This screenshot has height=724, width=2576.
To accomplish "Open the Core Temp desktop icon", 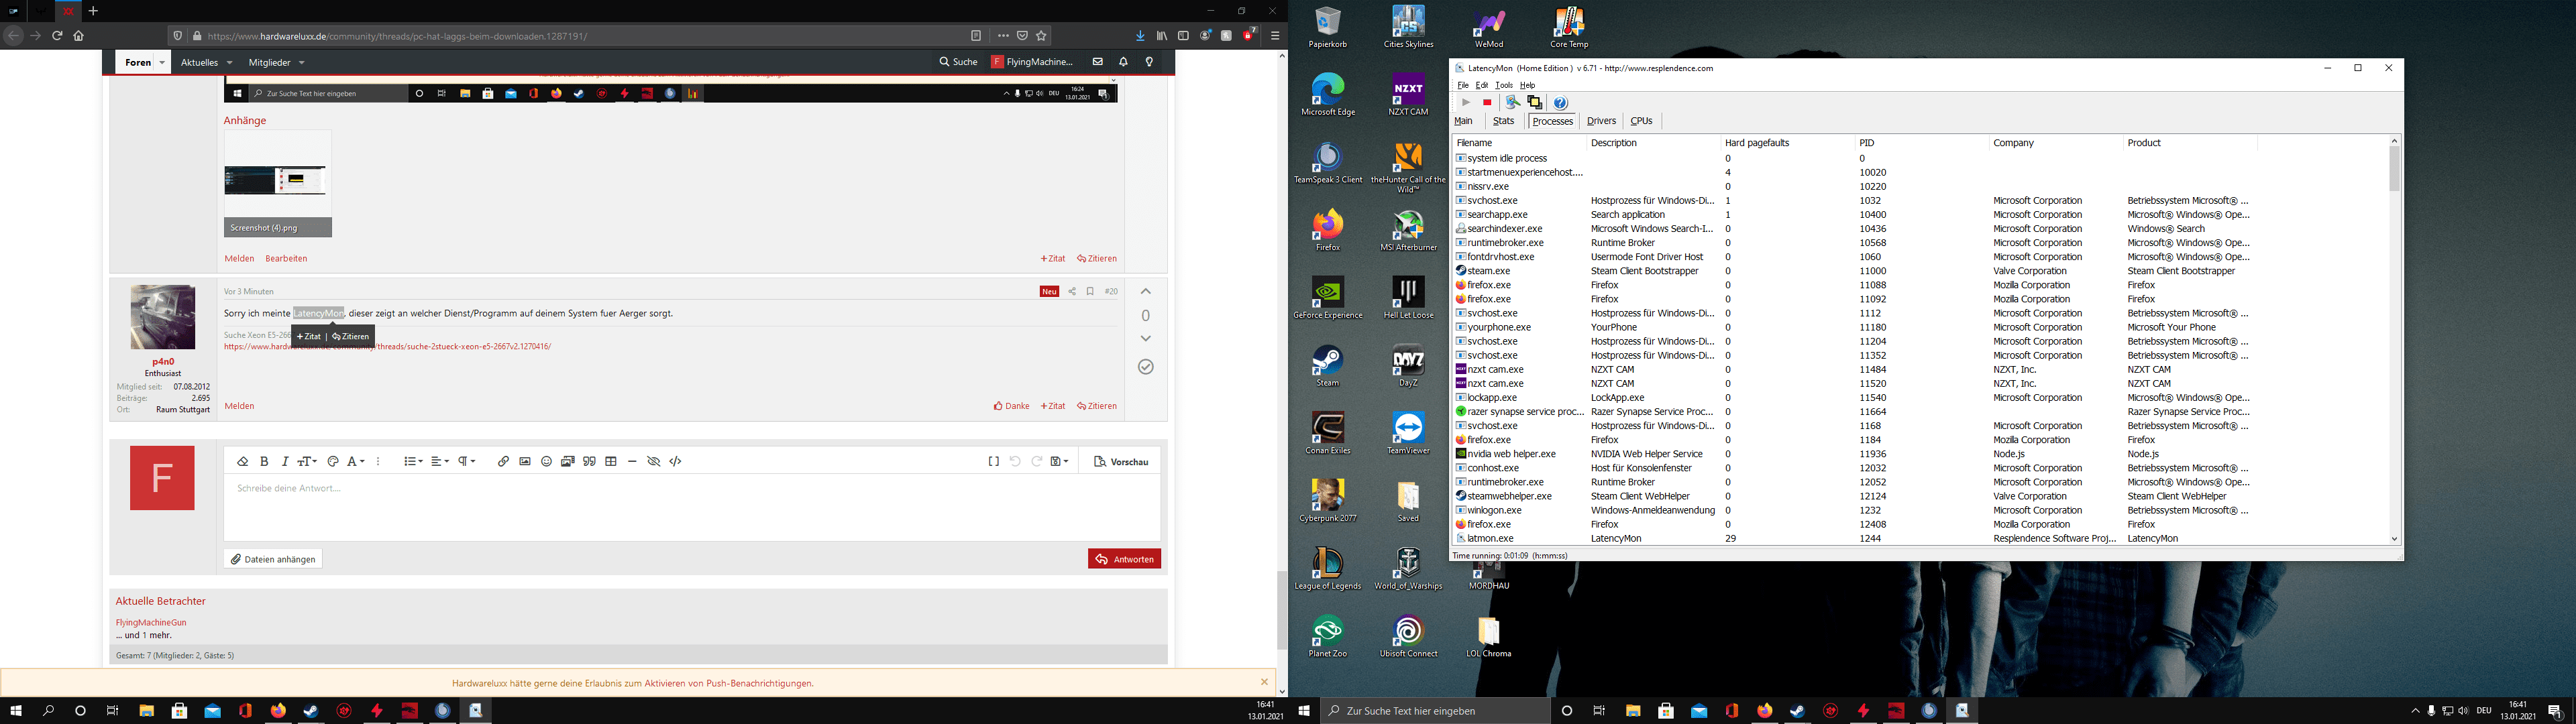I will point(1569,27).
